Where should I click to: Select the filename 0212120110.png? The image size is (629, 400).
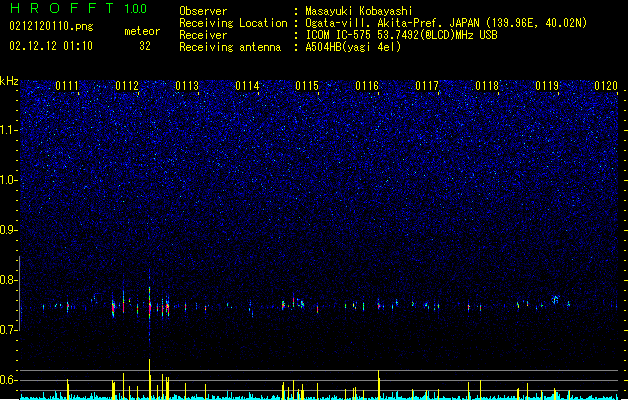(51, 26)
